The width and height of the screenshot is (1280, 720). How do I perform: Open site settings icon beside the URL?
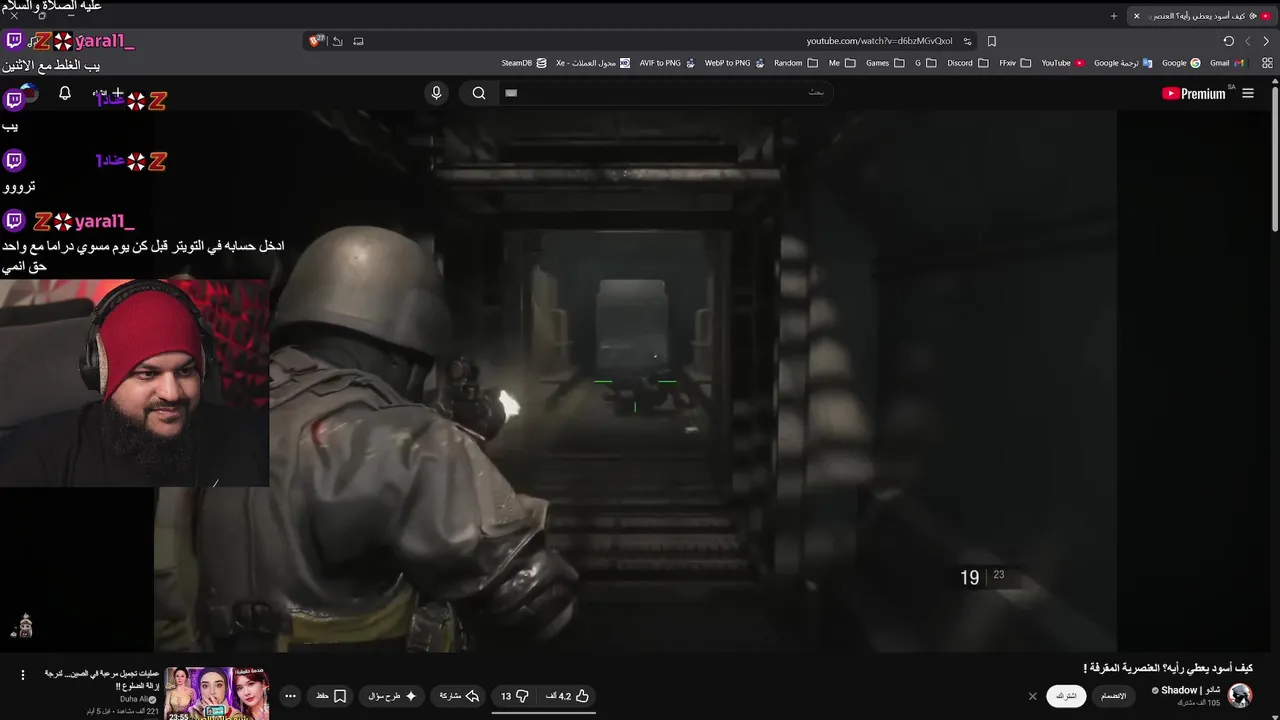[x=967, y=41]
